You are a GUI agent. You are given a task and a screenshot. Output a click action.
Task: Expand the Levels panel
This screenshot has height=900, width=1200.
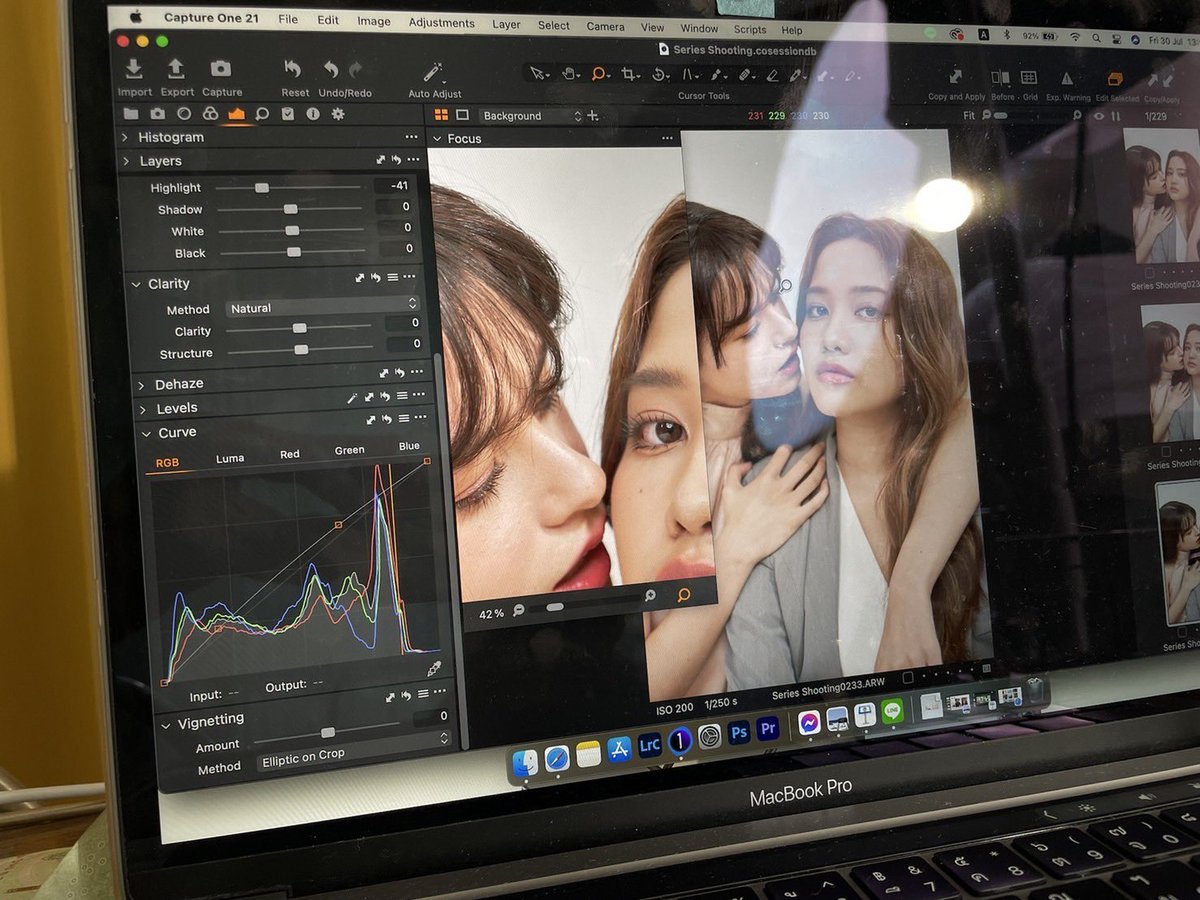(x=143, y=408)
